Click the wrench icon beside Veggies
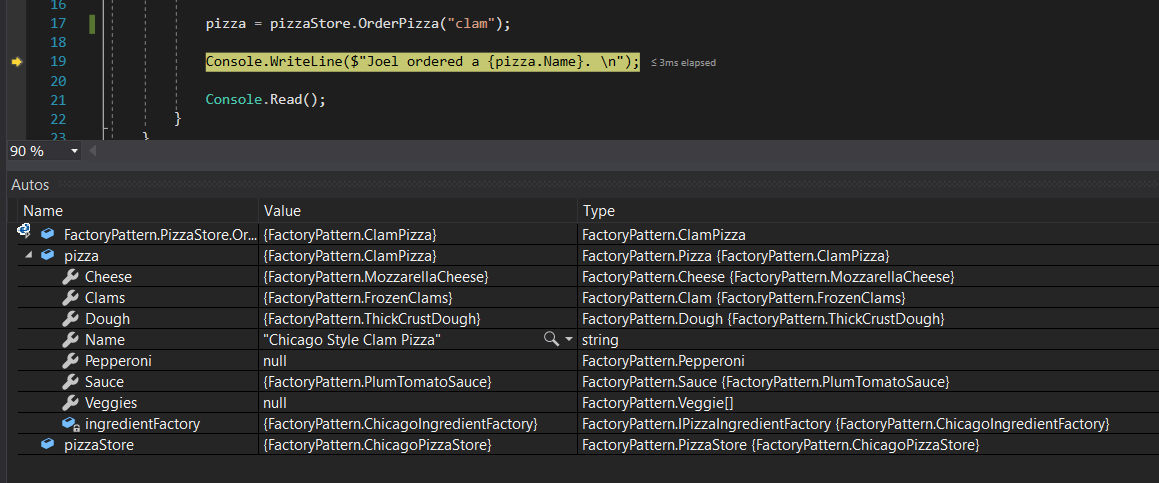This screenshot has height=483, width=1159. 70,403
